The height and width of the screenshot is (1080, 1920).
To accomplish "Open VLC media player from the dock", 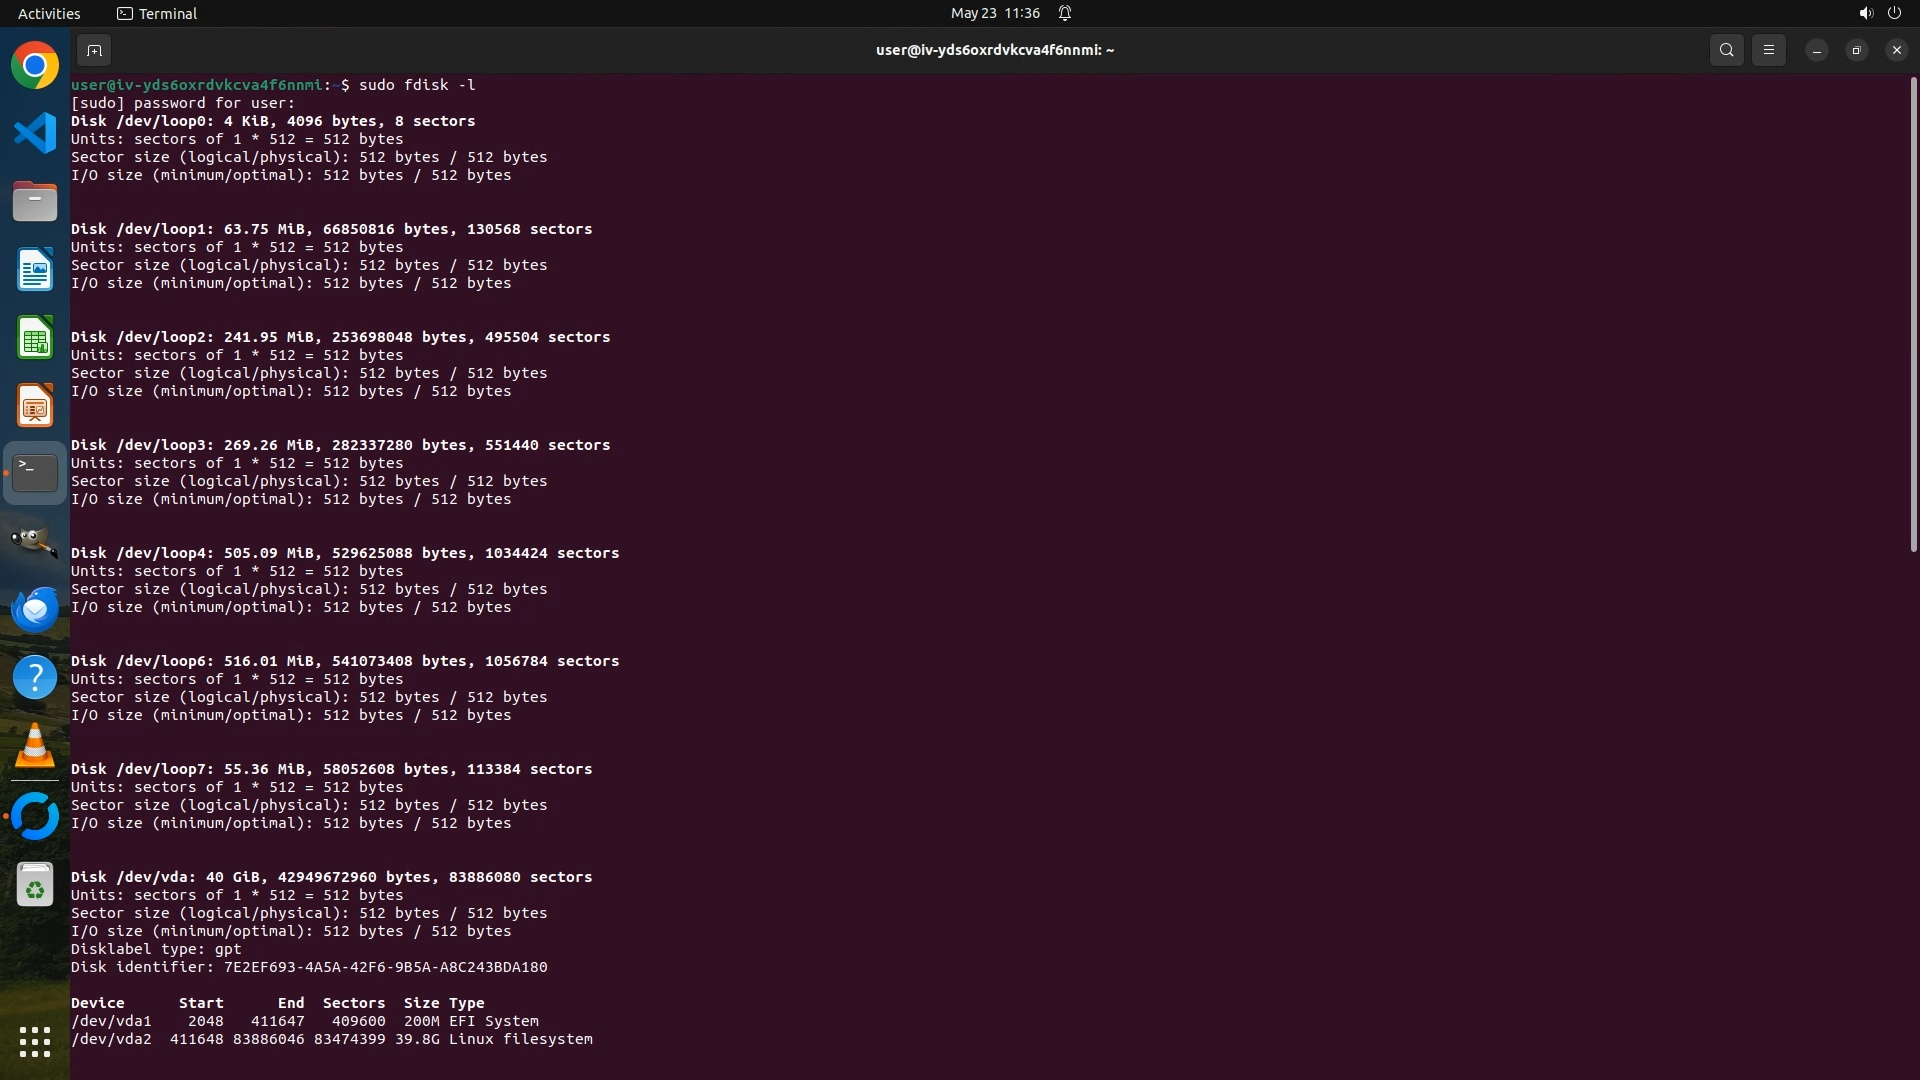I will click(35, 746).
